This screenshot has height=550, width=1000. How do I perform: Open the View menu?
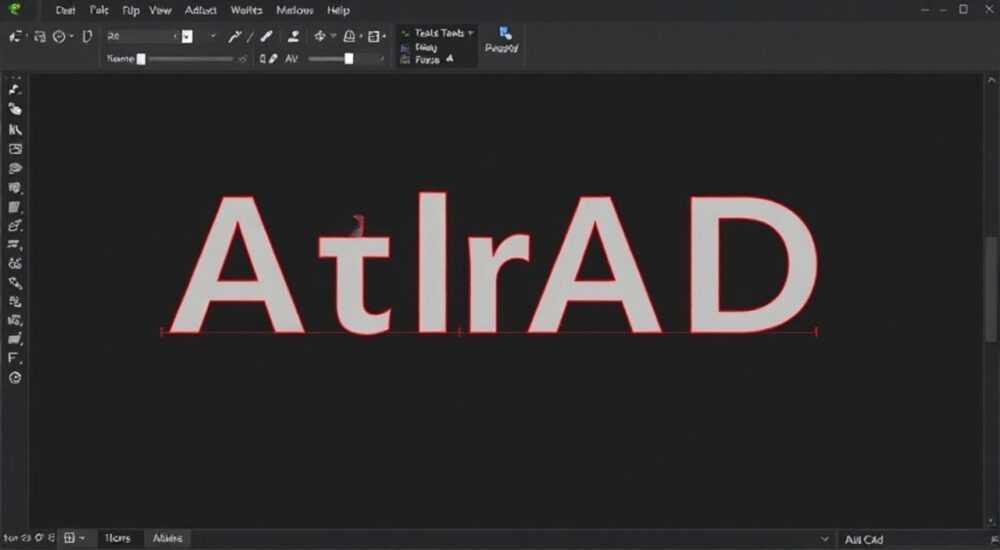160,10
